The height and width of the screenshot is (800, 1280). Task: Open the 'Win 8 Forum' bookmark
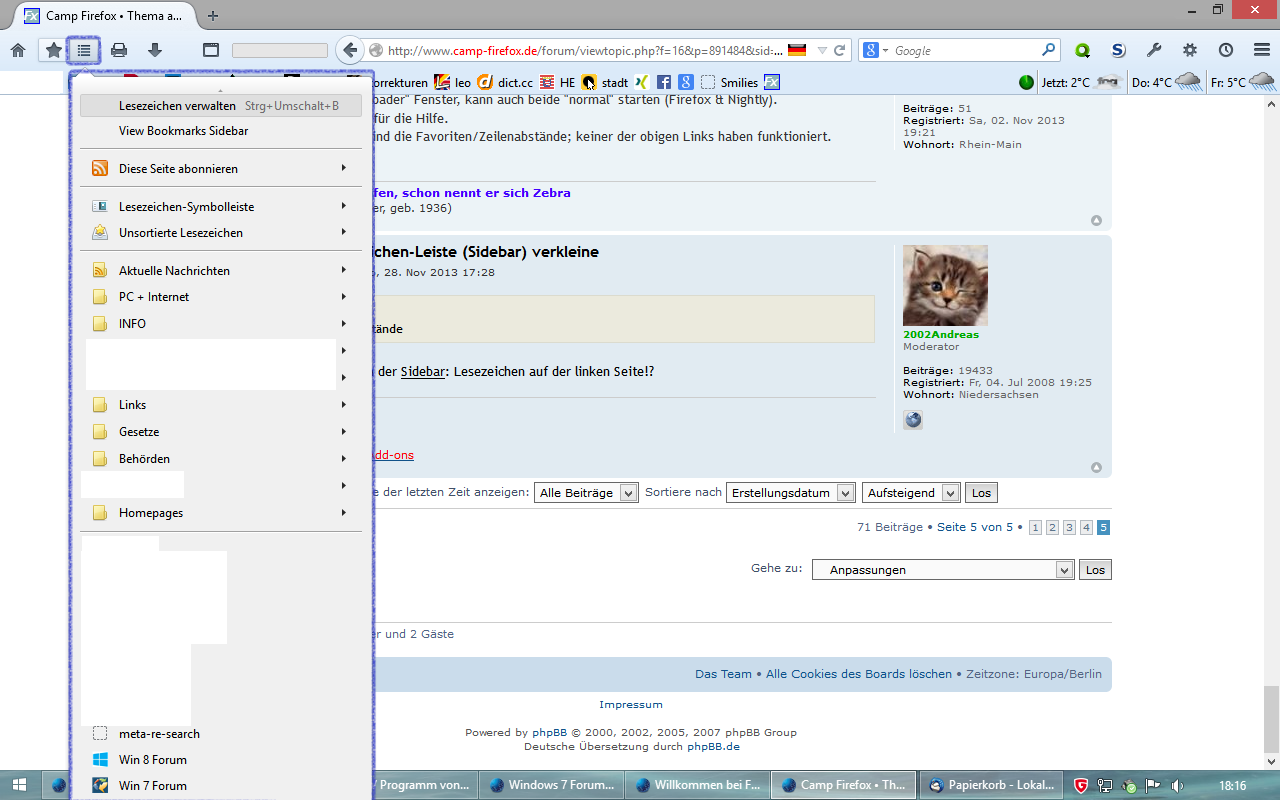221,760
